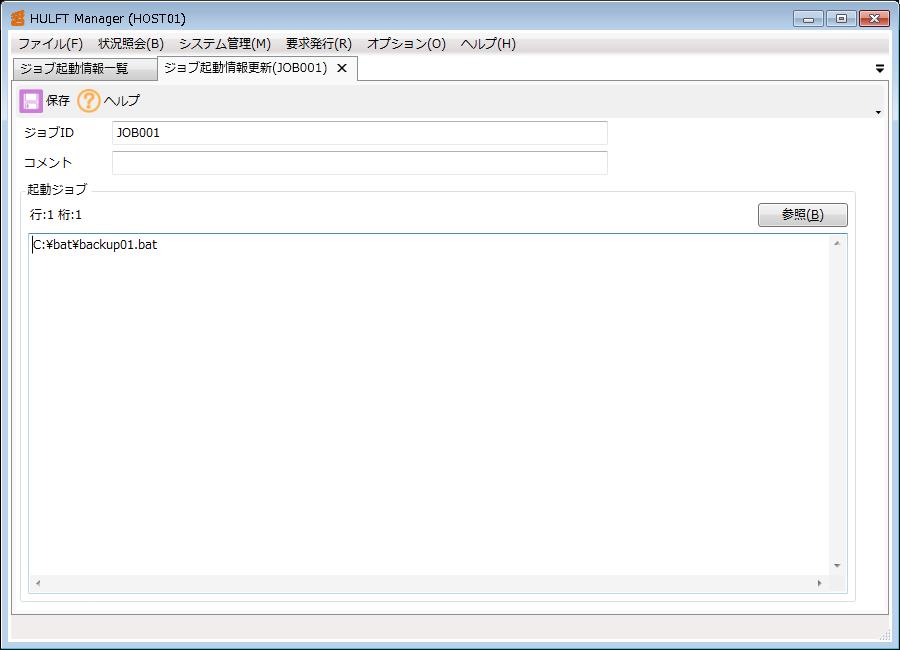The image size is (900, 650).
Task: Close the JOB001 update tab
Action: pyautogui.click(x=342, y=68)
